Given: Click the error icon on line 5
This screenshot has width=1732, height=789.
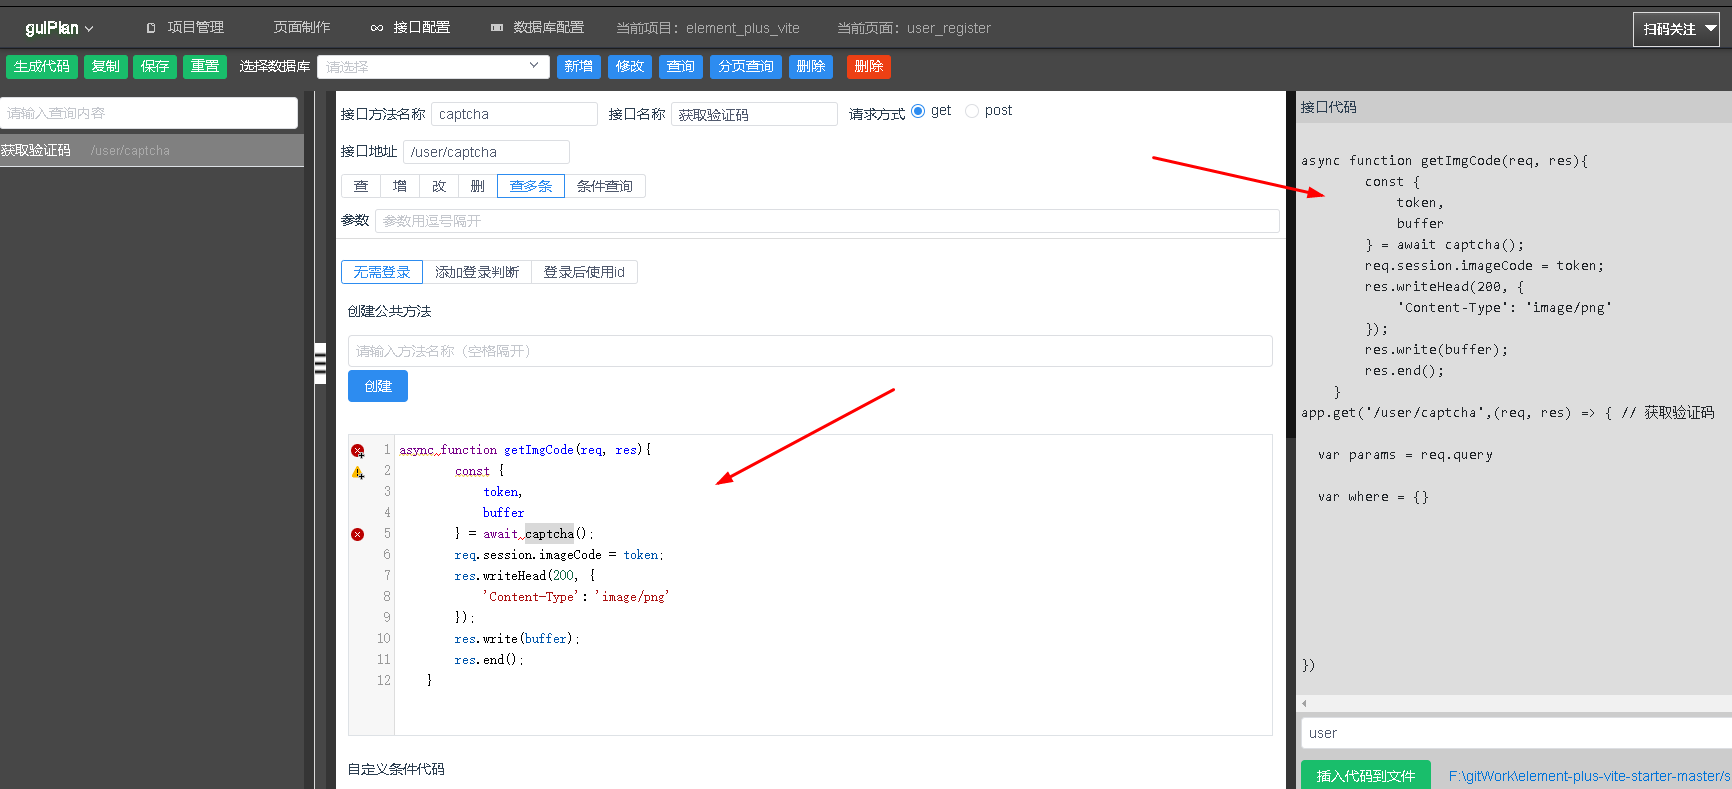Looking at the screenshot, I should tap(358, 534).
